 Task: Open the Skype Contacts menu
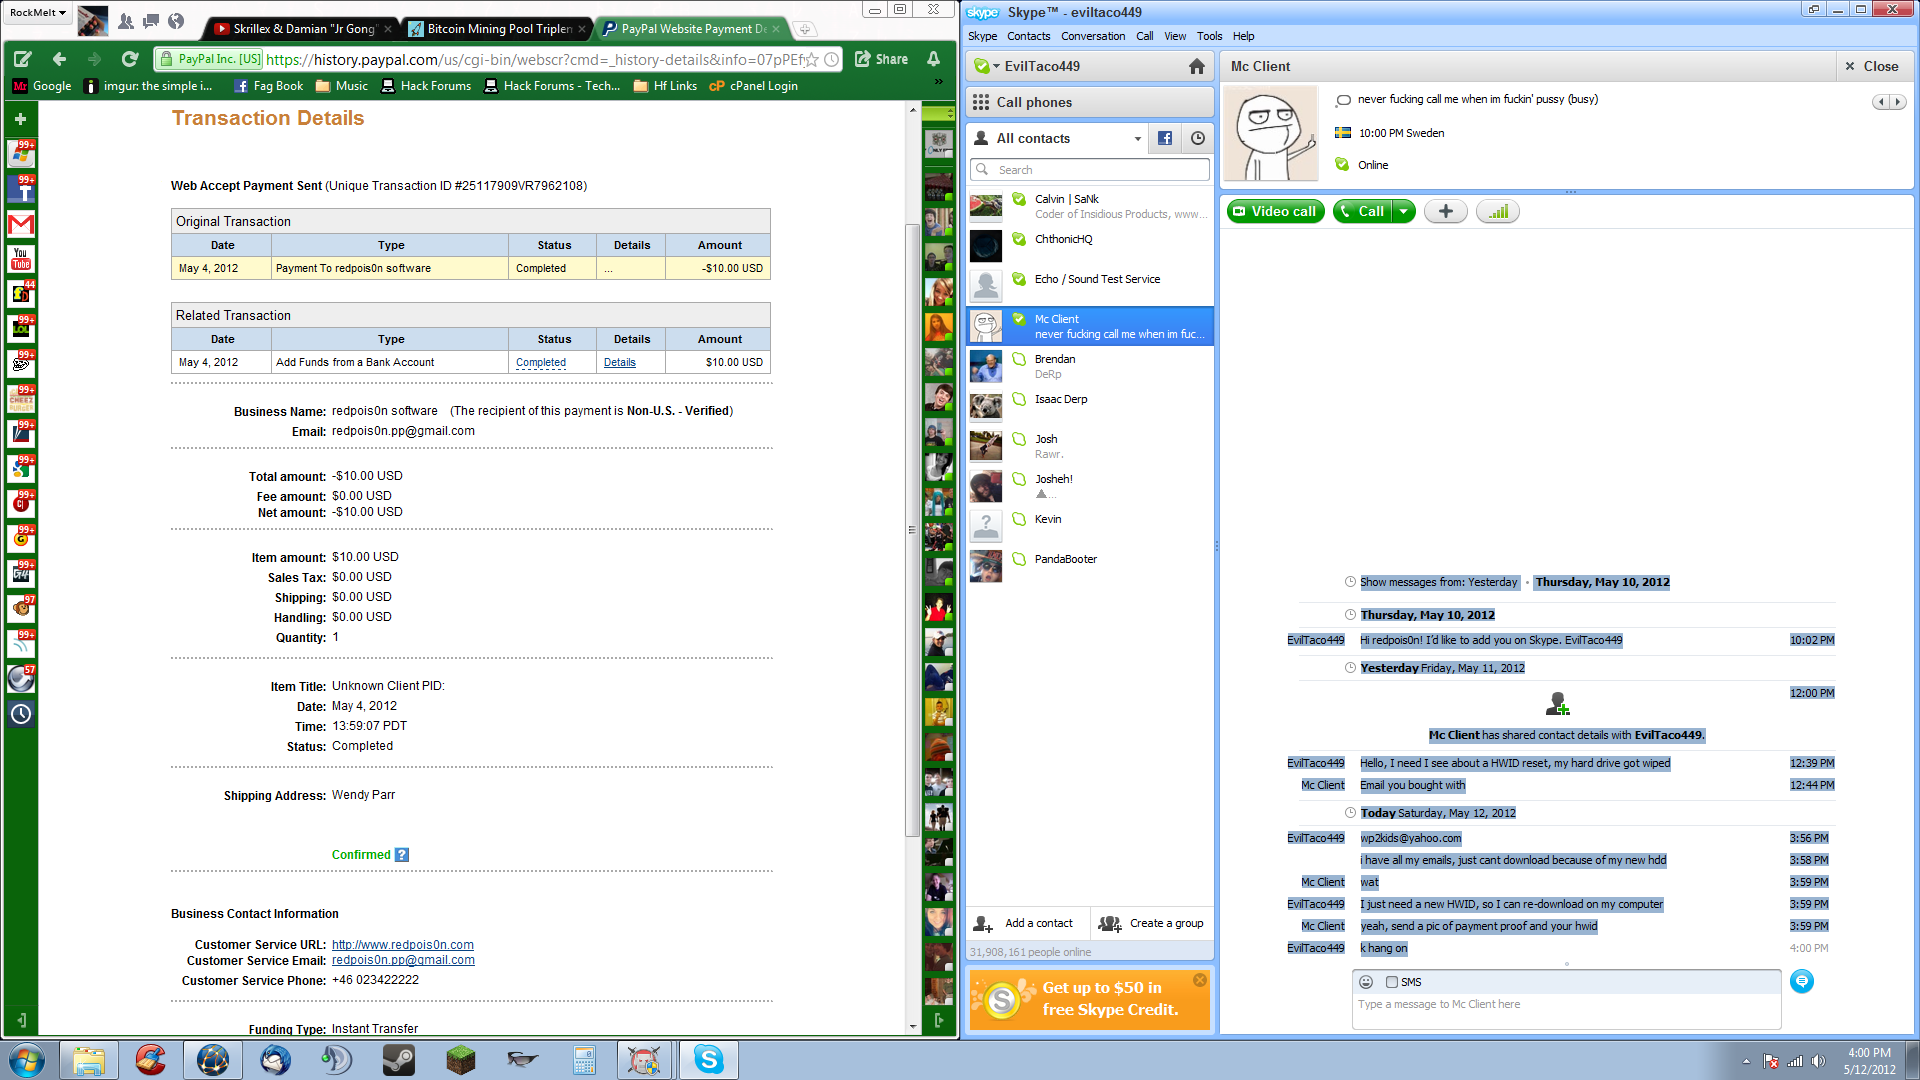(x=1028, y=36)
